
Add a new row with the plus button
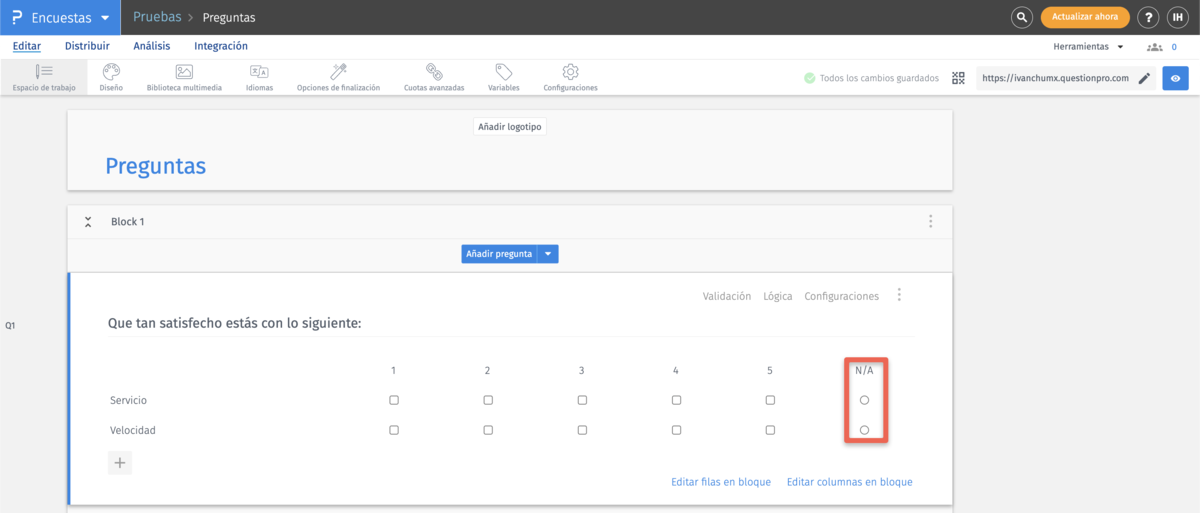tap(120, 463)
